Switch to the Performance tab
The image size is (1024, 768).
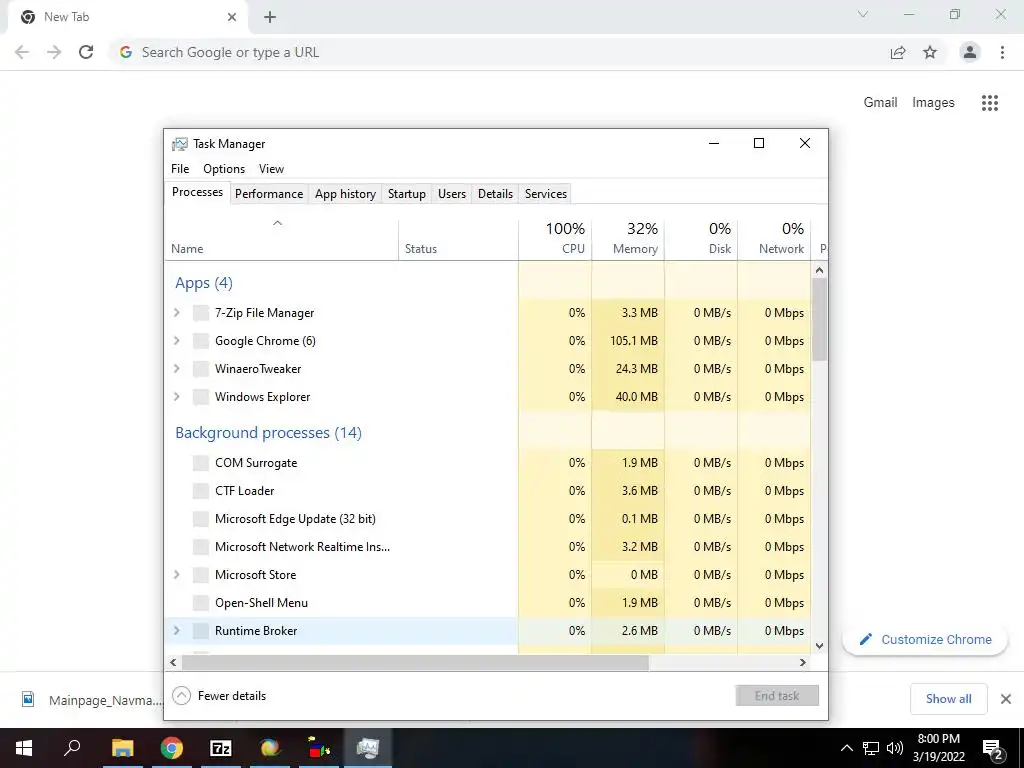[269, 194]
